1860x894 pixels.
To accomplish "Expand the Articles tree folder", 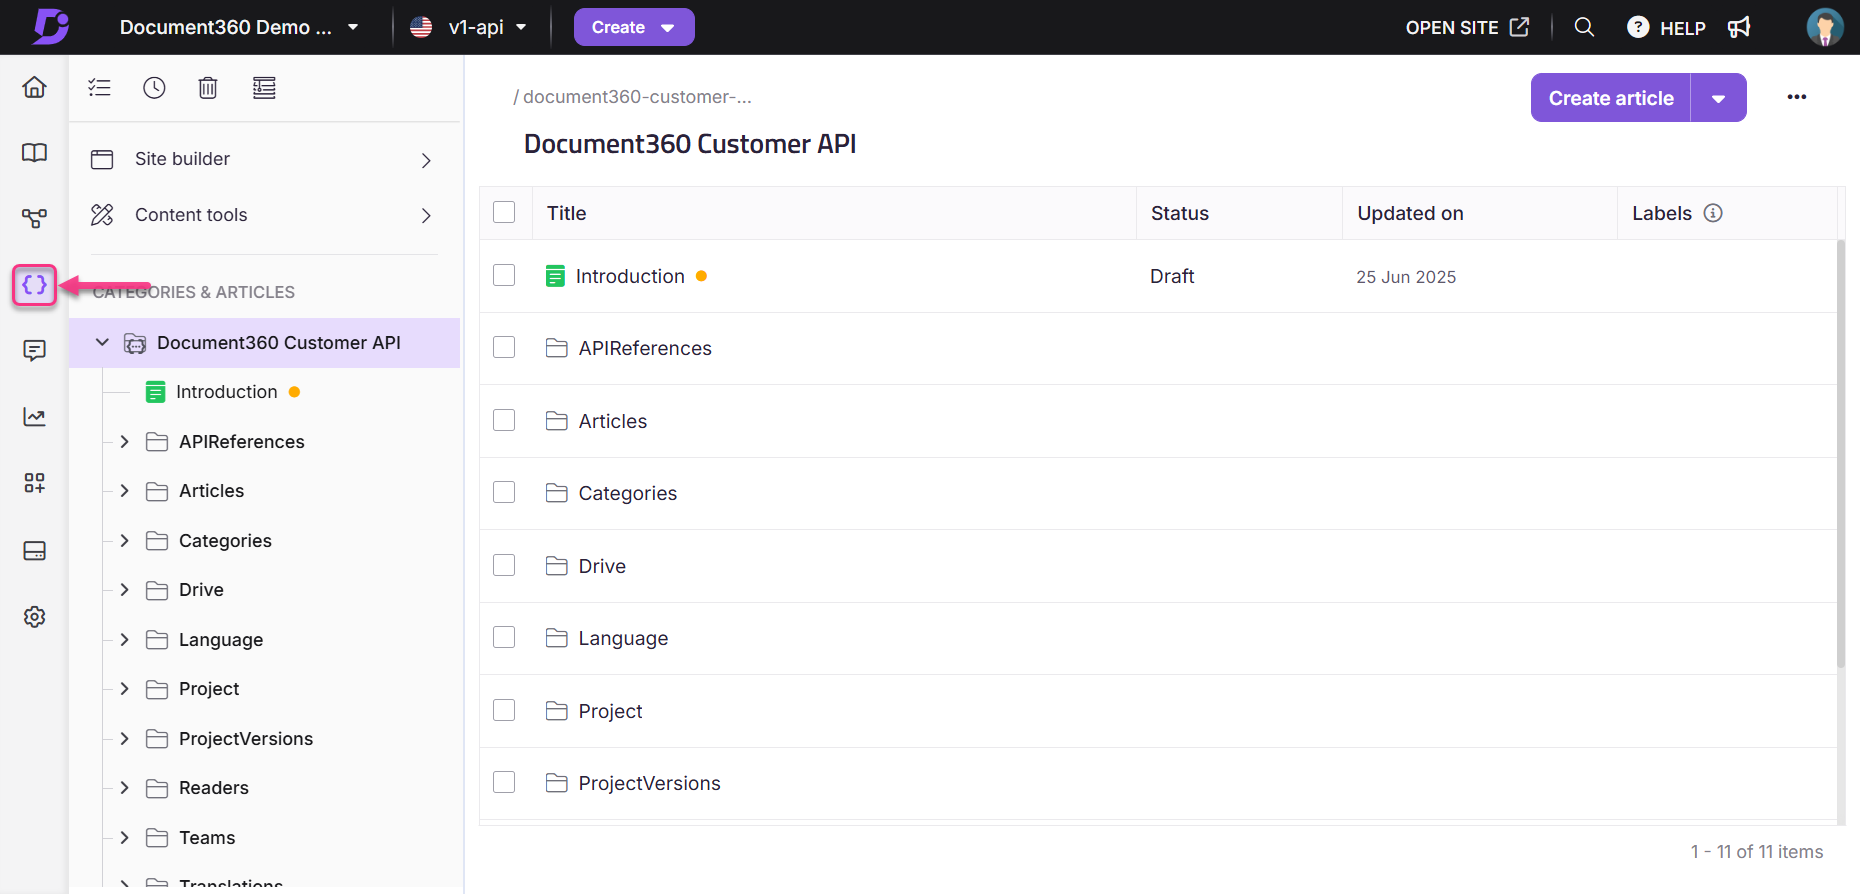I will pyautogui.click(x=124, y=490).
